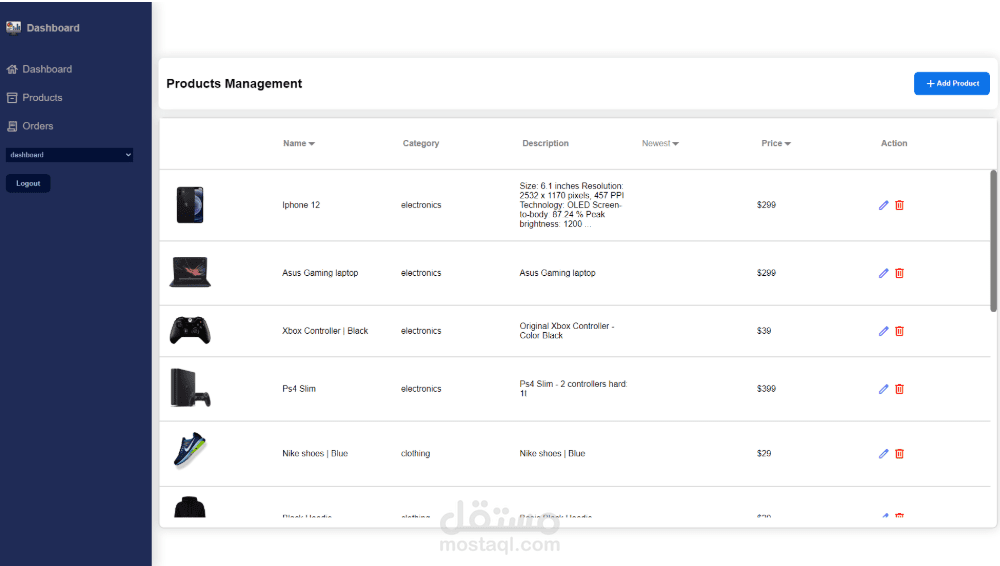Viewport: 1000px width, 566px height.
Task: Sort products by Name column
Action: pyautogui.click(x=299, y=144)
